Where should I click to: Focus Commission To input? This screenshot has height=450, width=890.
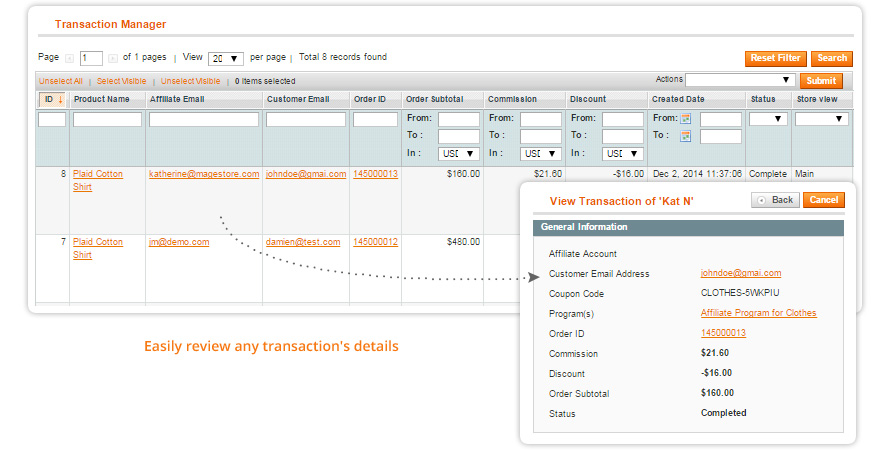click(x=541, y=136)
